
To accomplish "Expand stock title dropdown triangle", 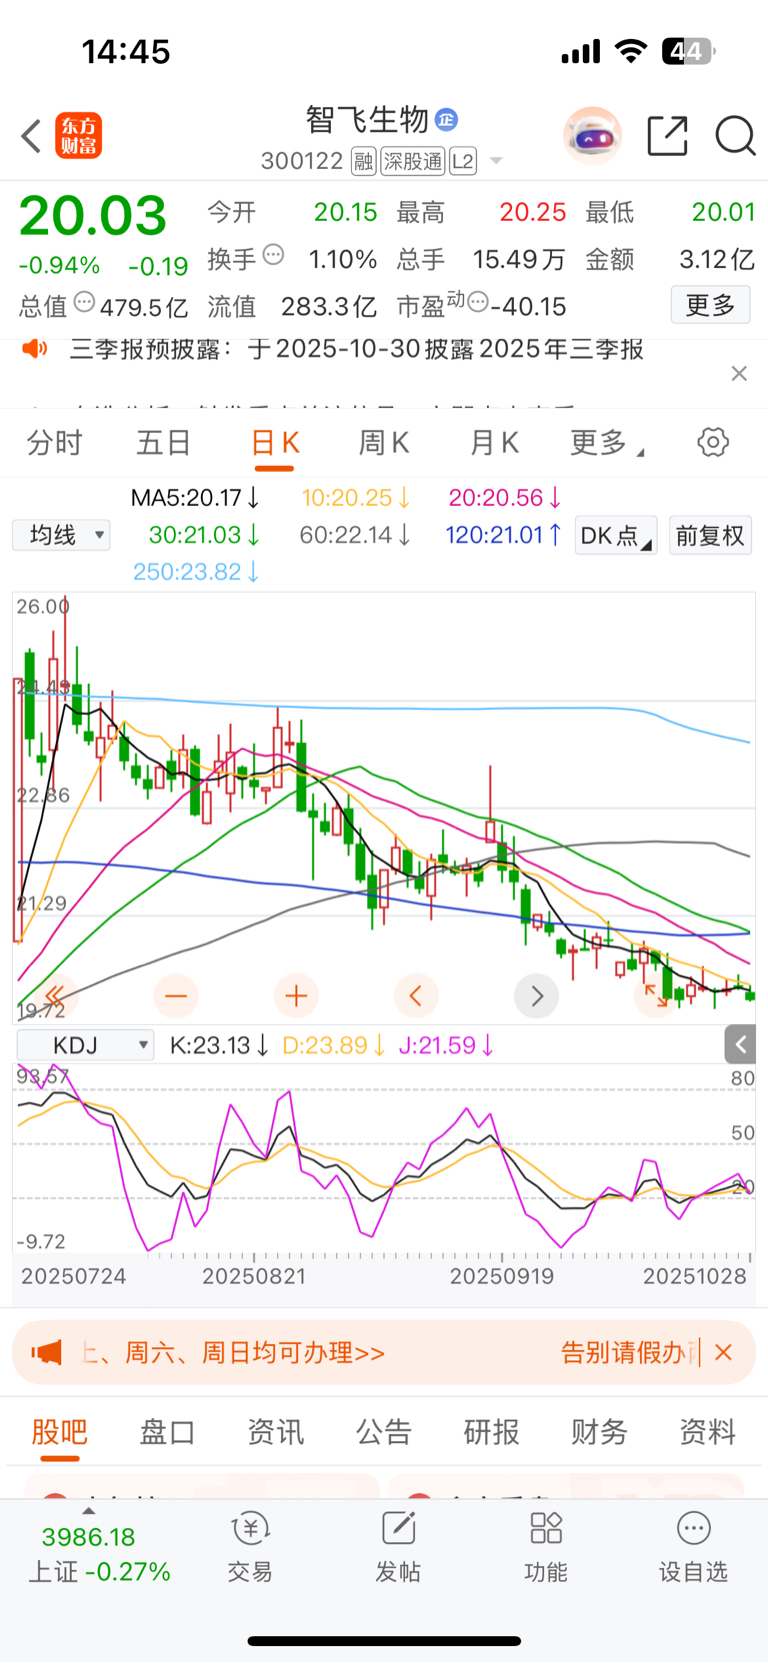I will click(x=495, y=161).
